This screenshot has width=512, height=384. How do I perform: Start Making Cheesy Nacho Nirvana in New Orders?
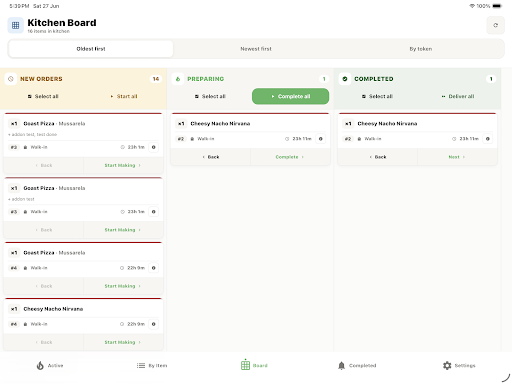(x=123, y=342)
